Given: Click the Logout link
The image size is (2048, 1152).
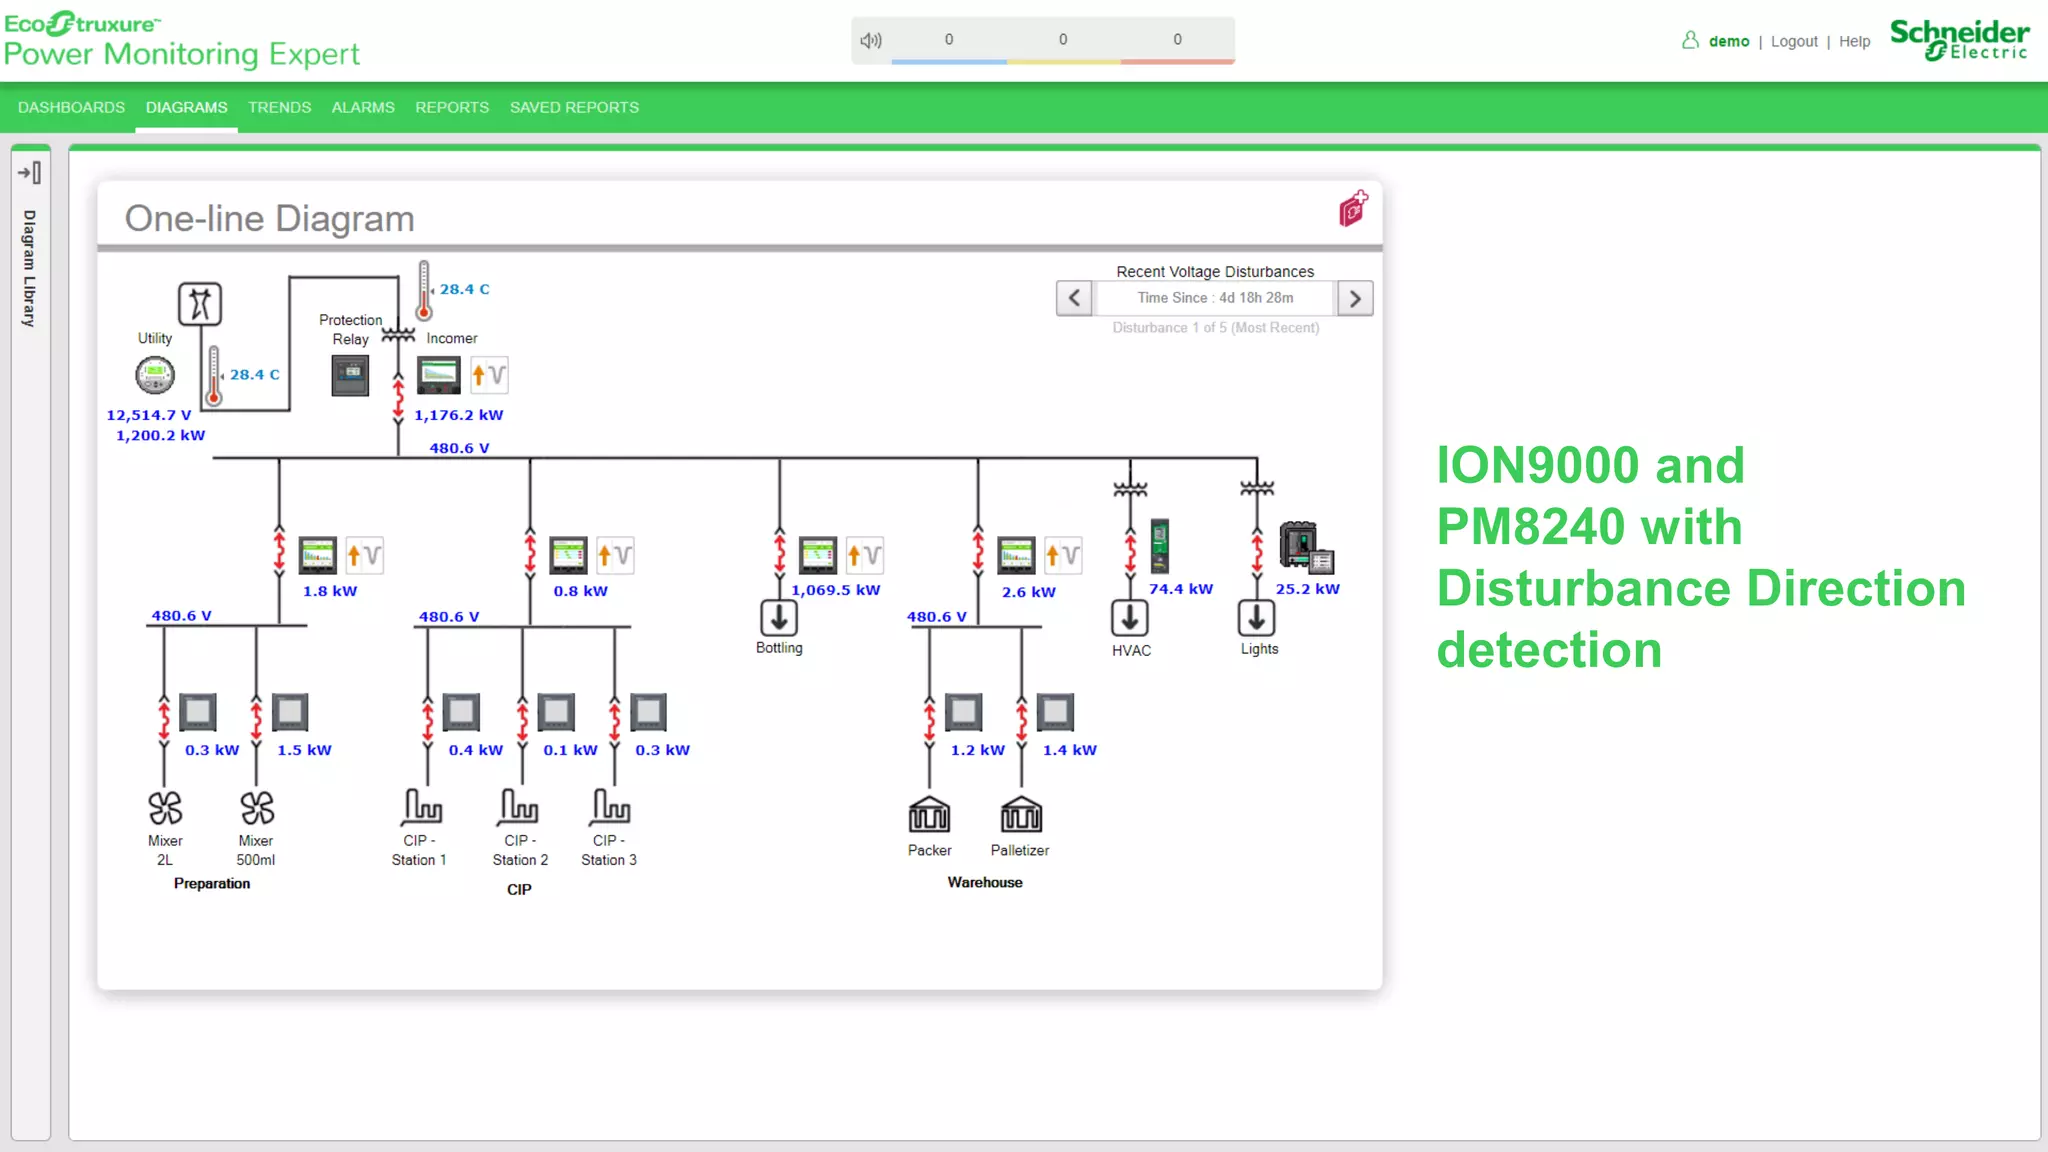Looking at the screenshot, I should click(x=1794, y=41).
